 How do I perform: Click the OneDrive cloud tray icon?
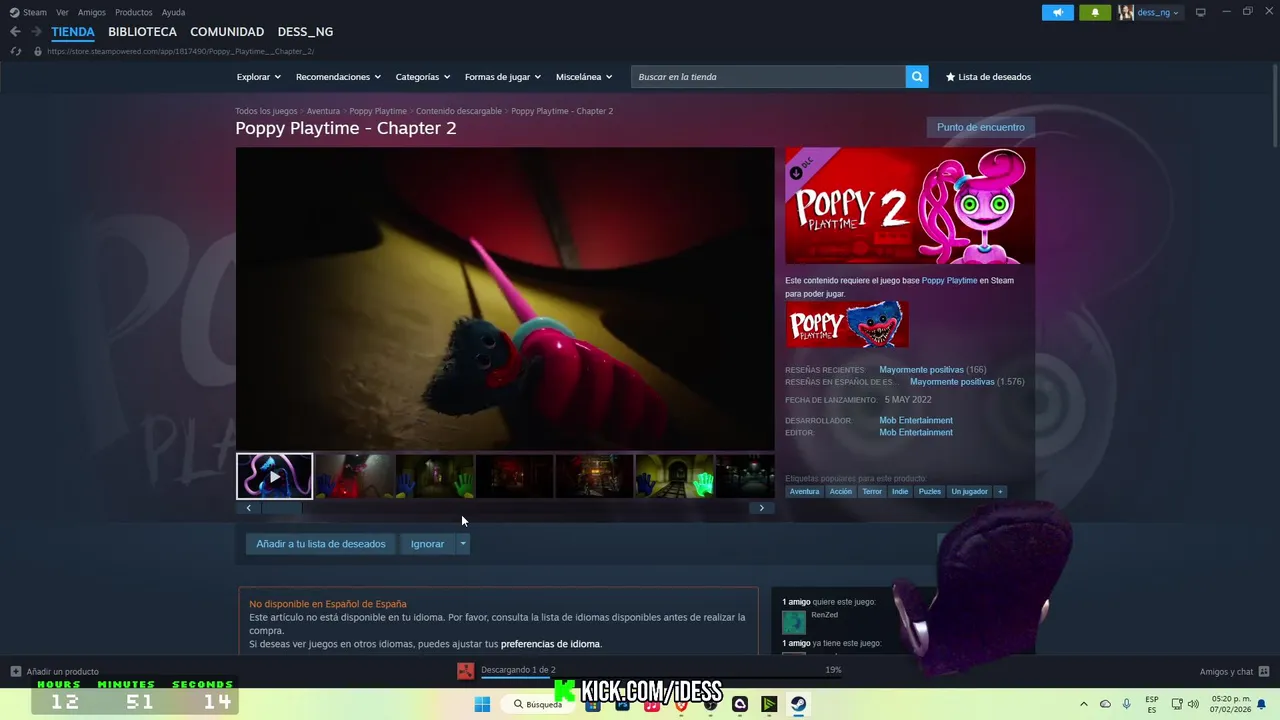(1105, 704)
